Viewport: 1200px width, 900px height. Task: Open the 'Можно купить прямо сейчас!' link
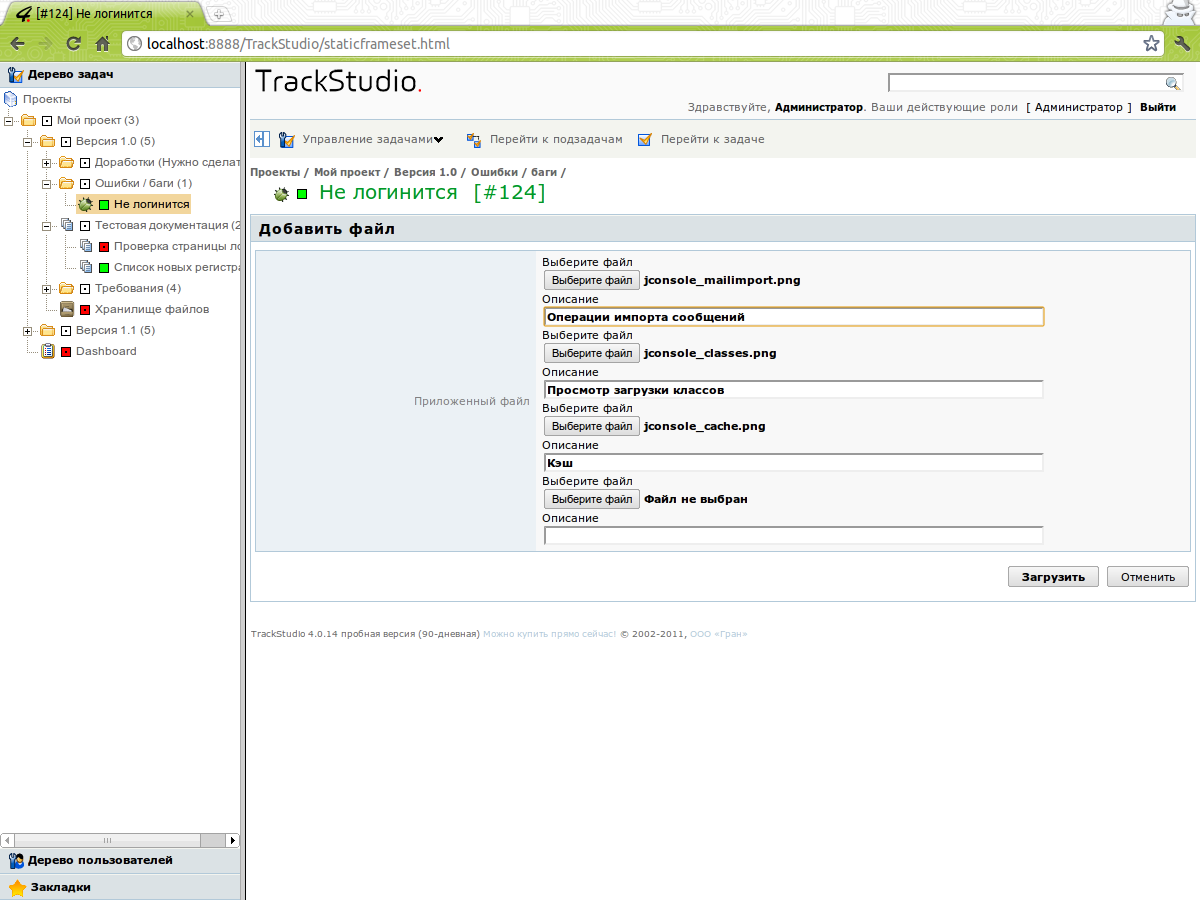tap(549, 634)
